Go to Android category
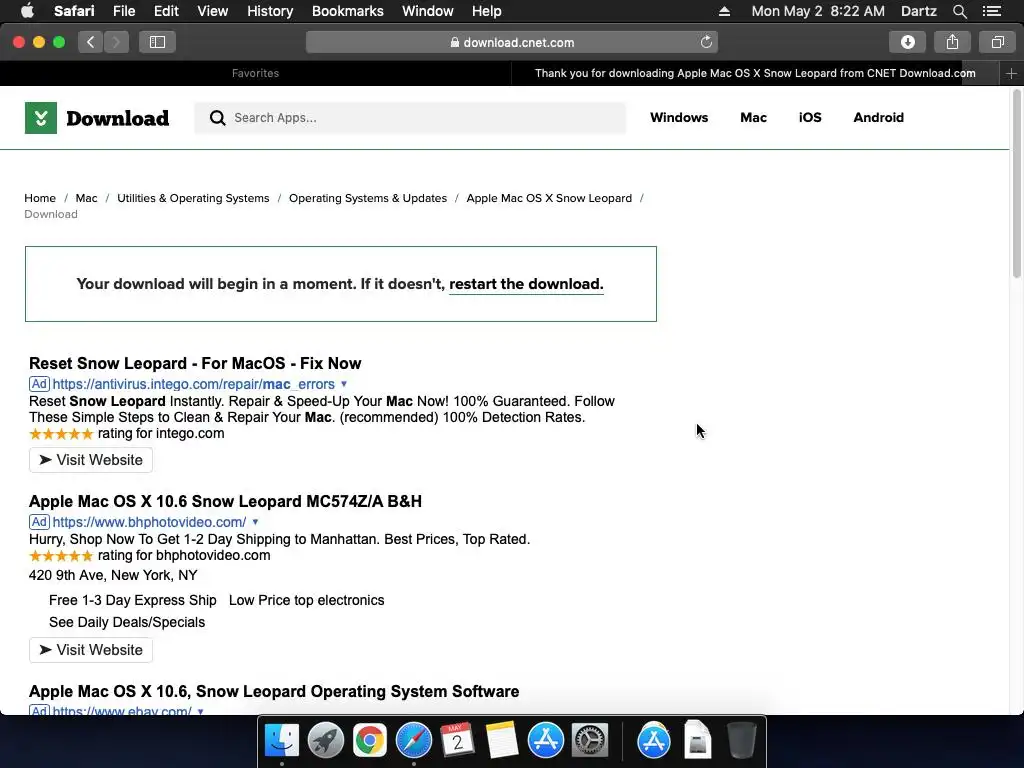The height and width of the screenshot is (768, 1024). point(878,118)
